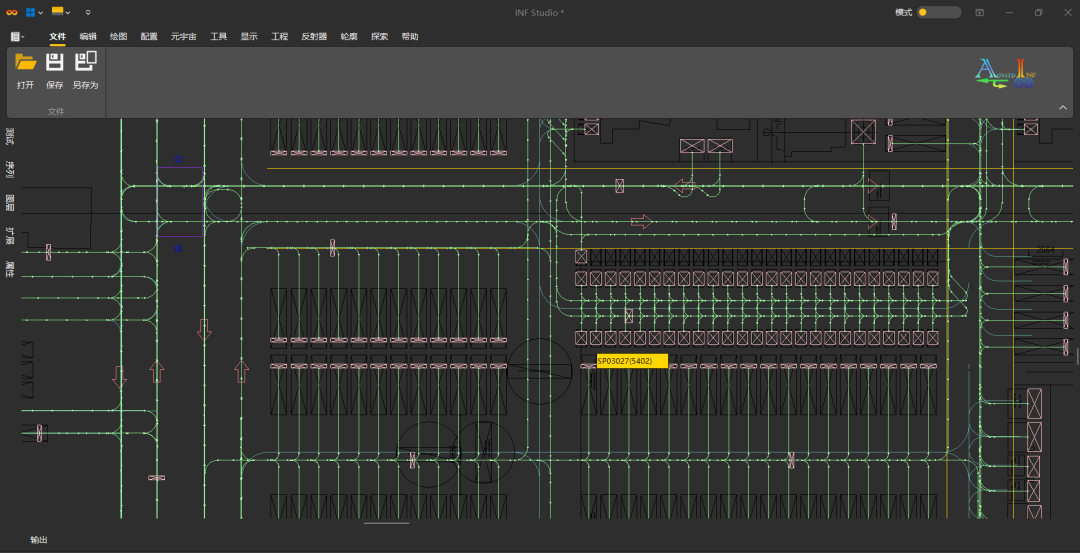Open the 属性 (Properties) side panel
The image size is (1080, 553).
coord(9,269)
